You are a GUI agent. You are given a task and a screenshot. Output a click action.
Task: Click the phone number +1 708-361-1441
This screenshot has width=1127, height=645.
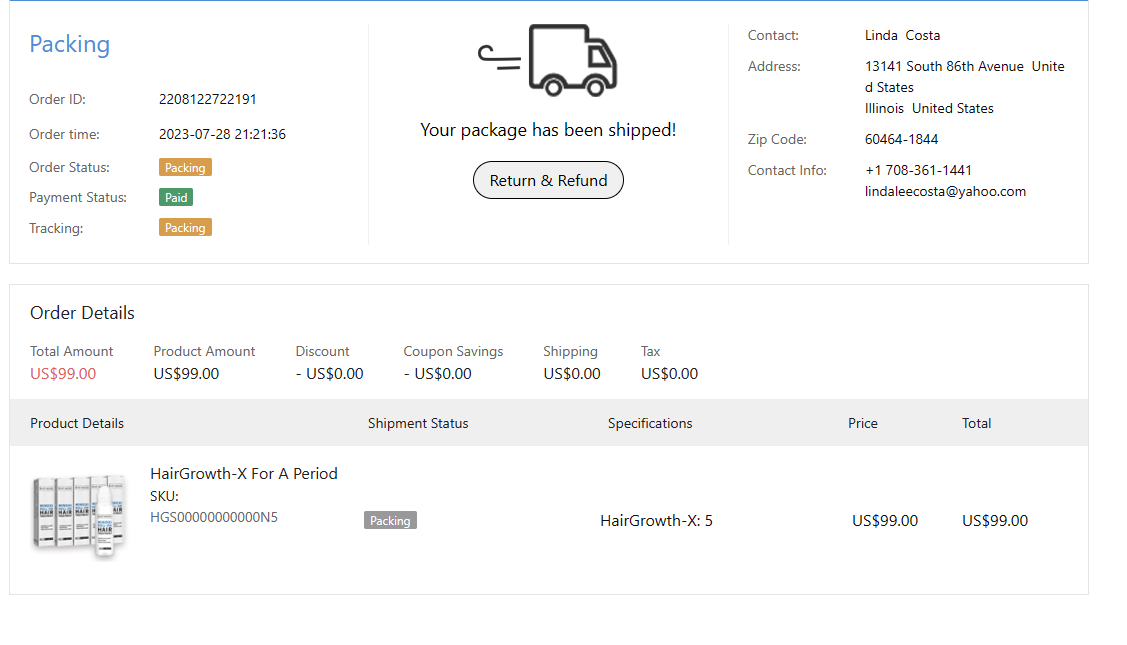pyautogui.click(x=918, y=170)
